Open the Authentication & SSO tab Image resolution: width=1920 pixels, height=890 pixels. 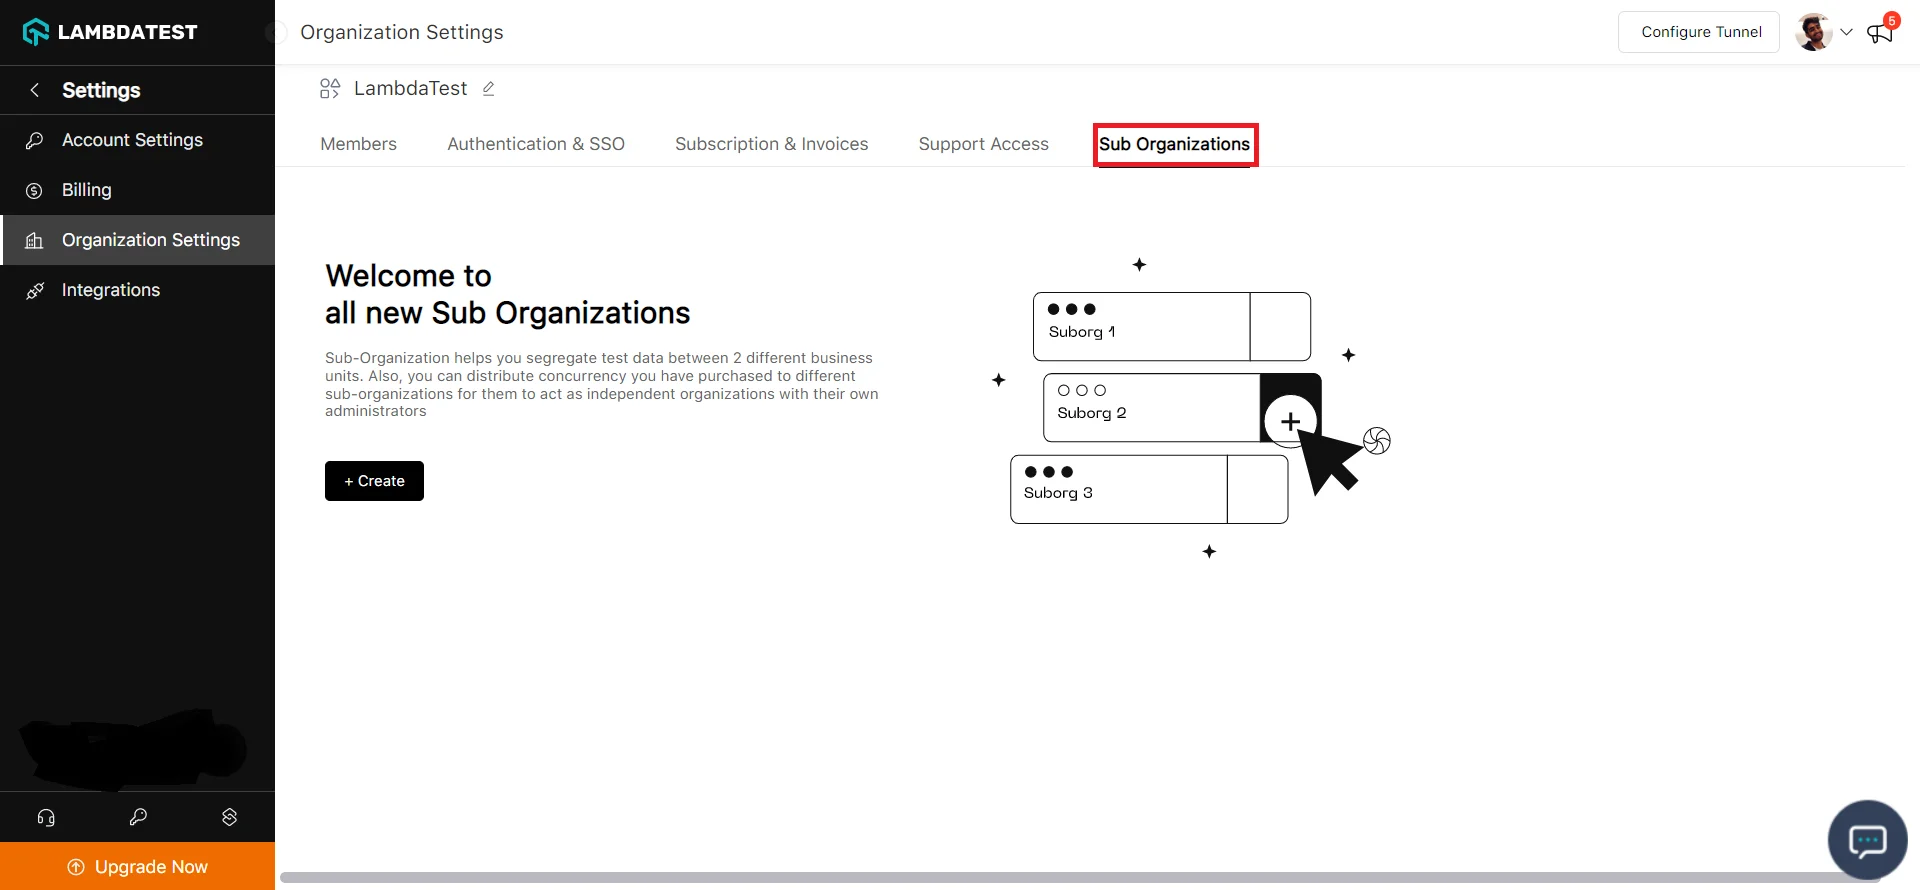(536, 144)
